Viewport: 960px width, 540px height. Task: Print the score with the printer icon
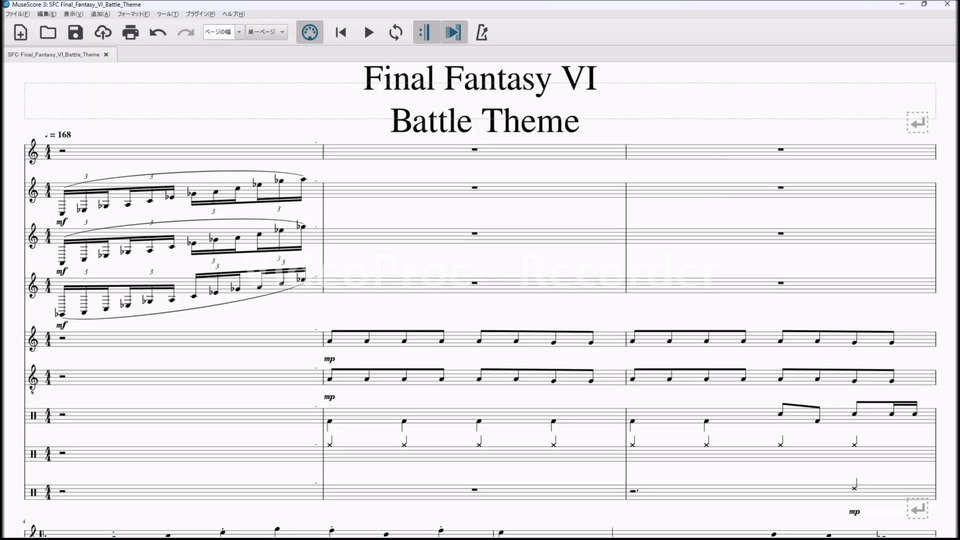click(x=130, y=32)
